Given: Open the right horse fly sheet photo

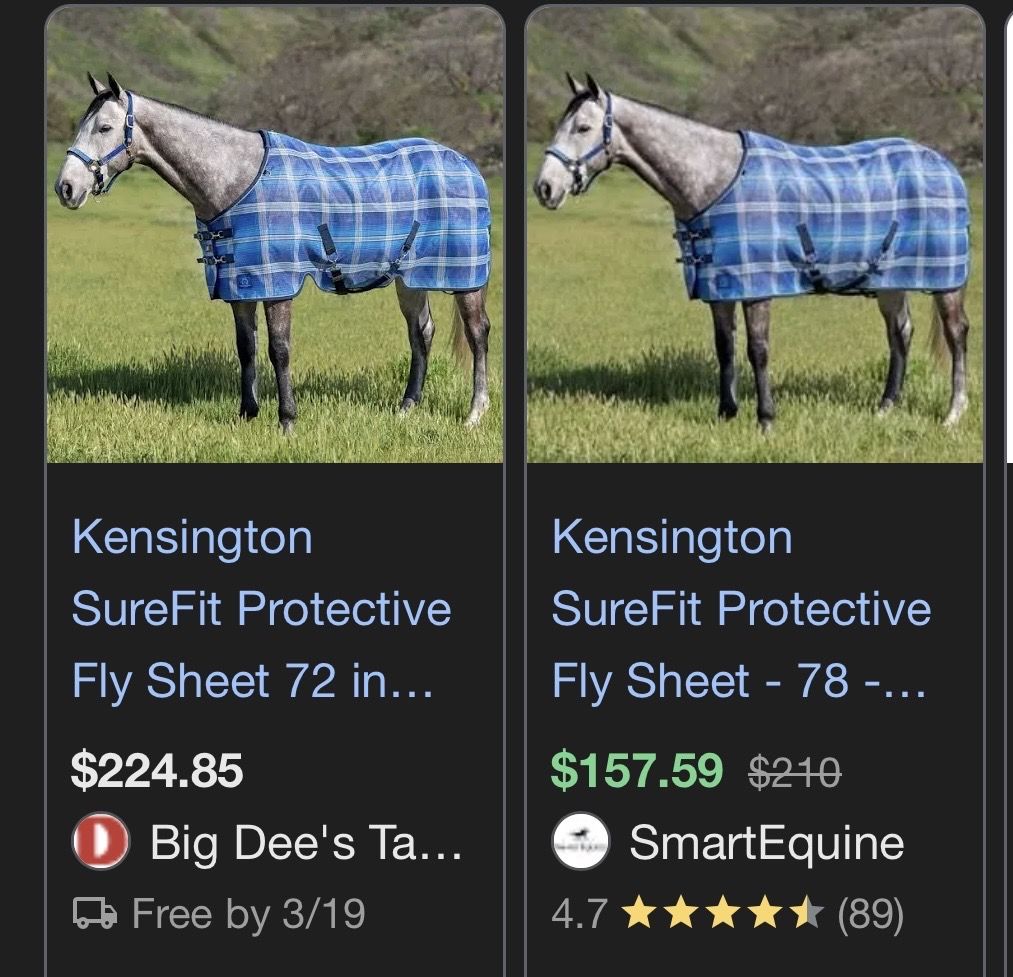Looking at the screenshot, I should (x=754, y=235).
